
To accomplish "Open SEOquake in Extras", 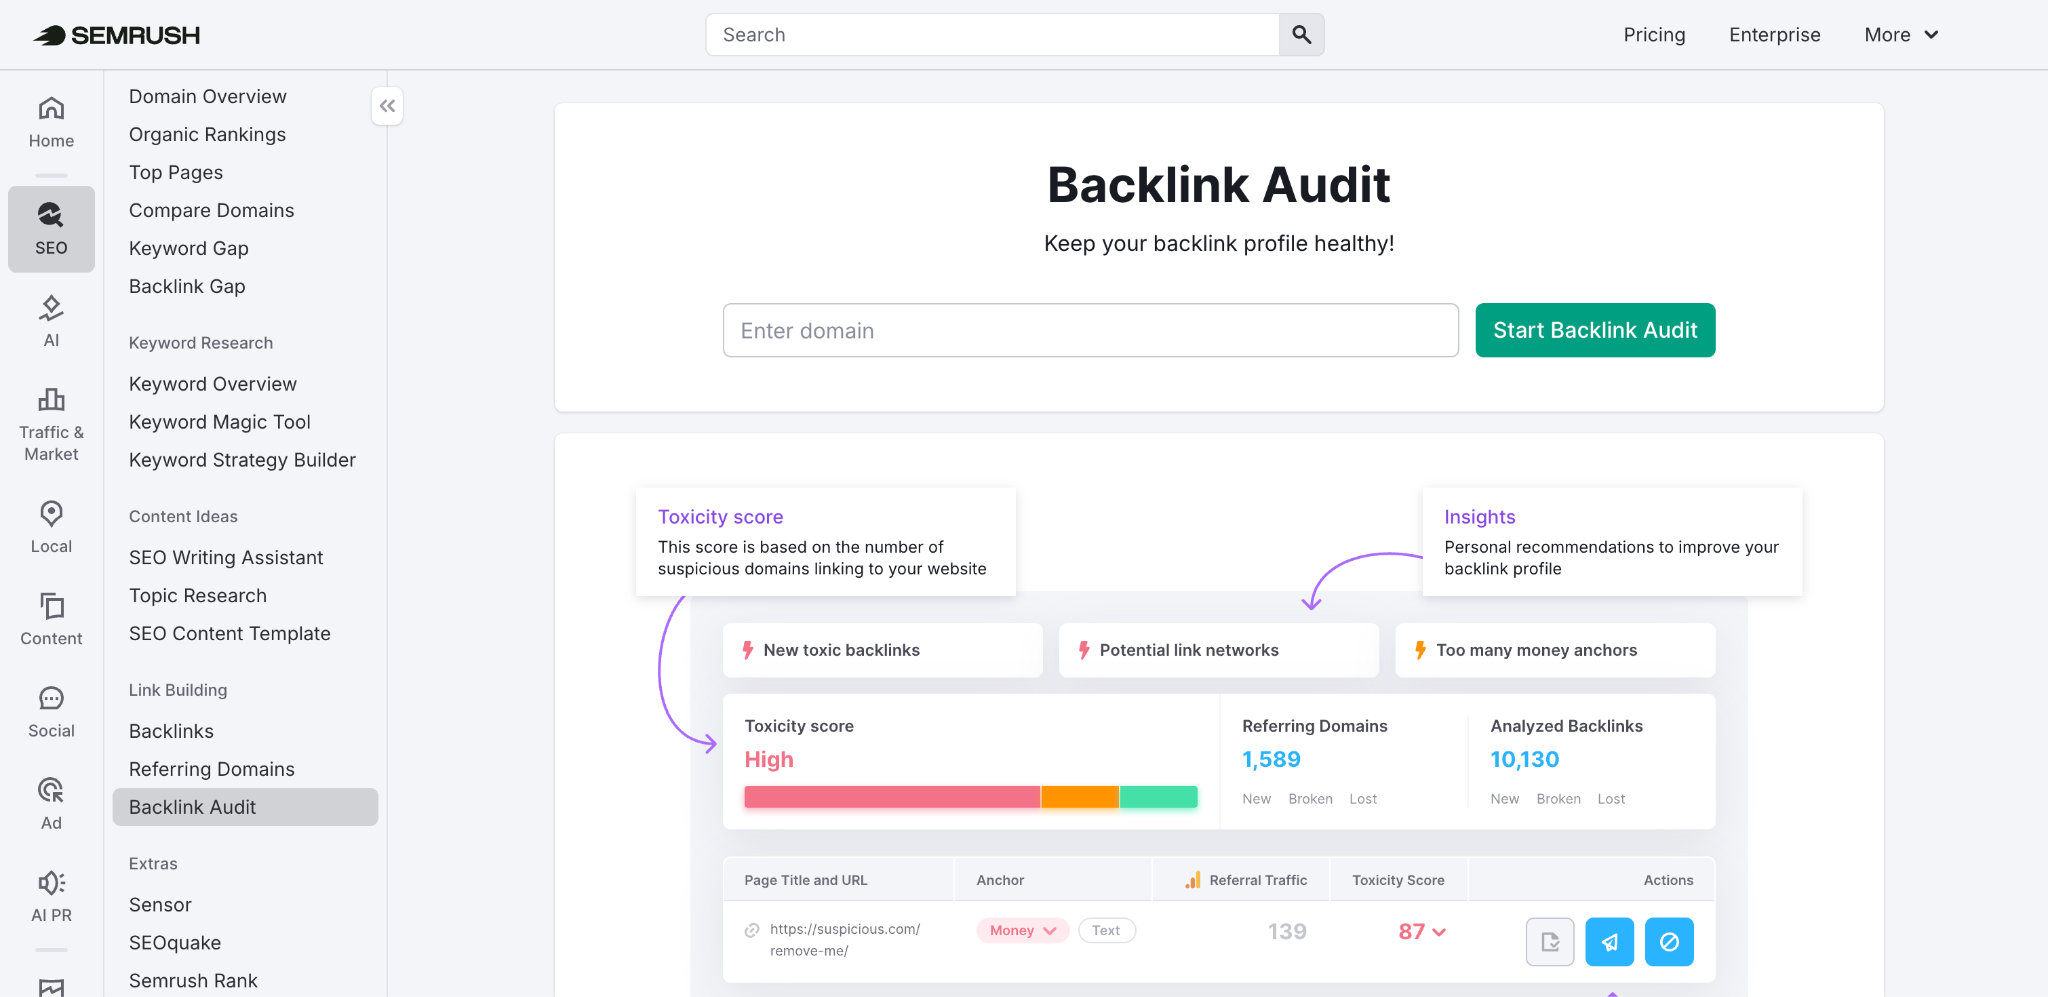I will [175, 943].
